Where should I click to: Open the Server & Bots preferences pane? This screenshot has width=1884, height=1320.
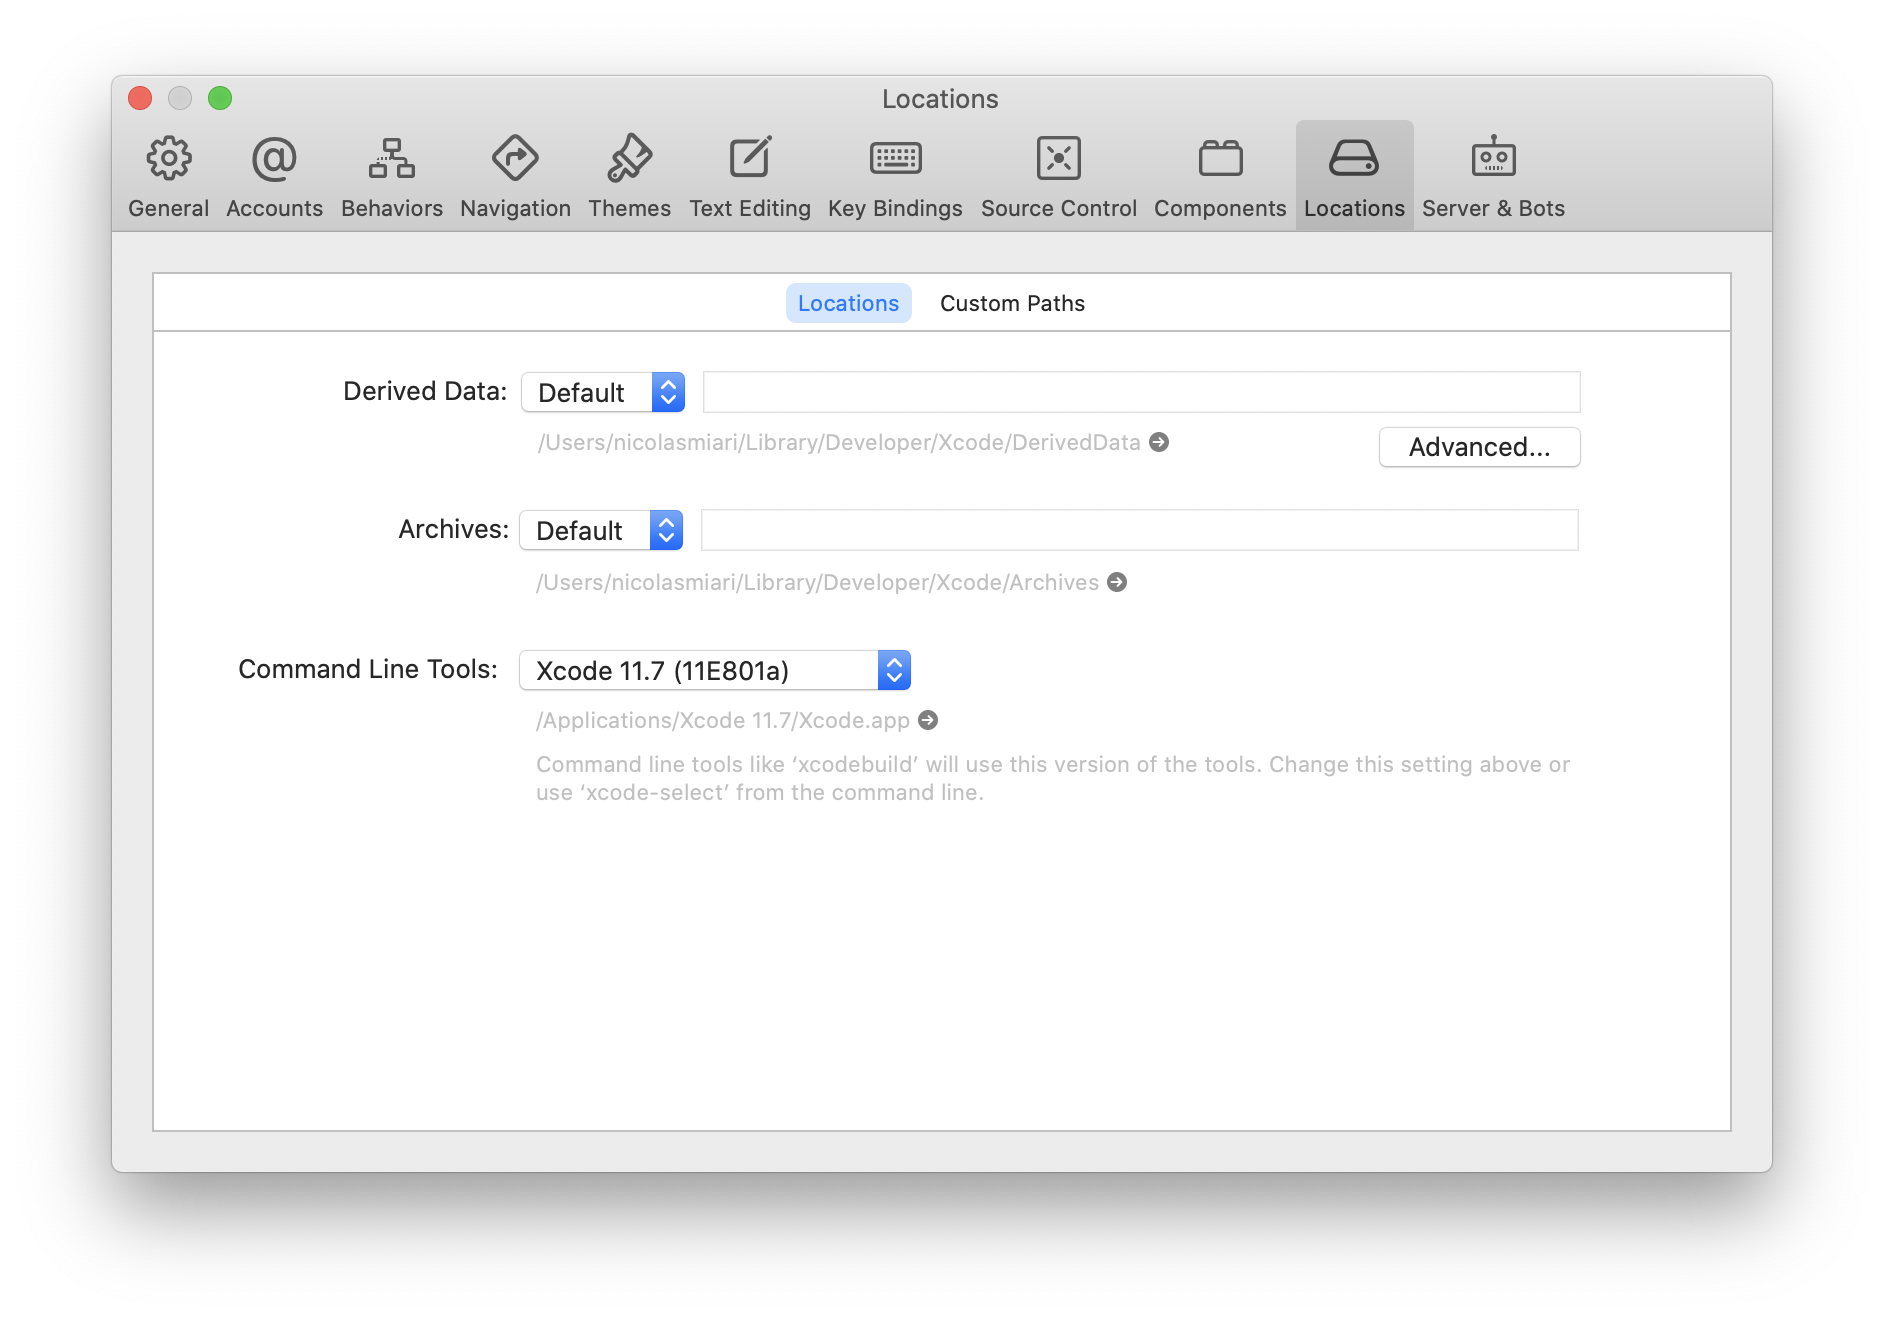pos(1493,177)
